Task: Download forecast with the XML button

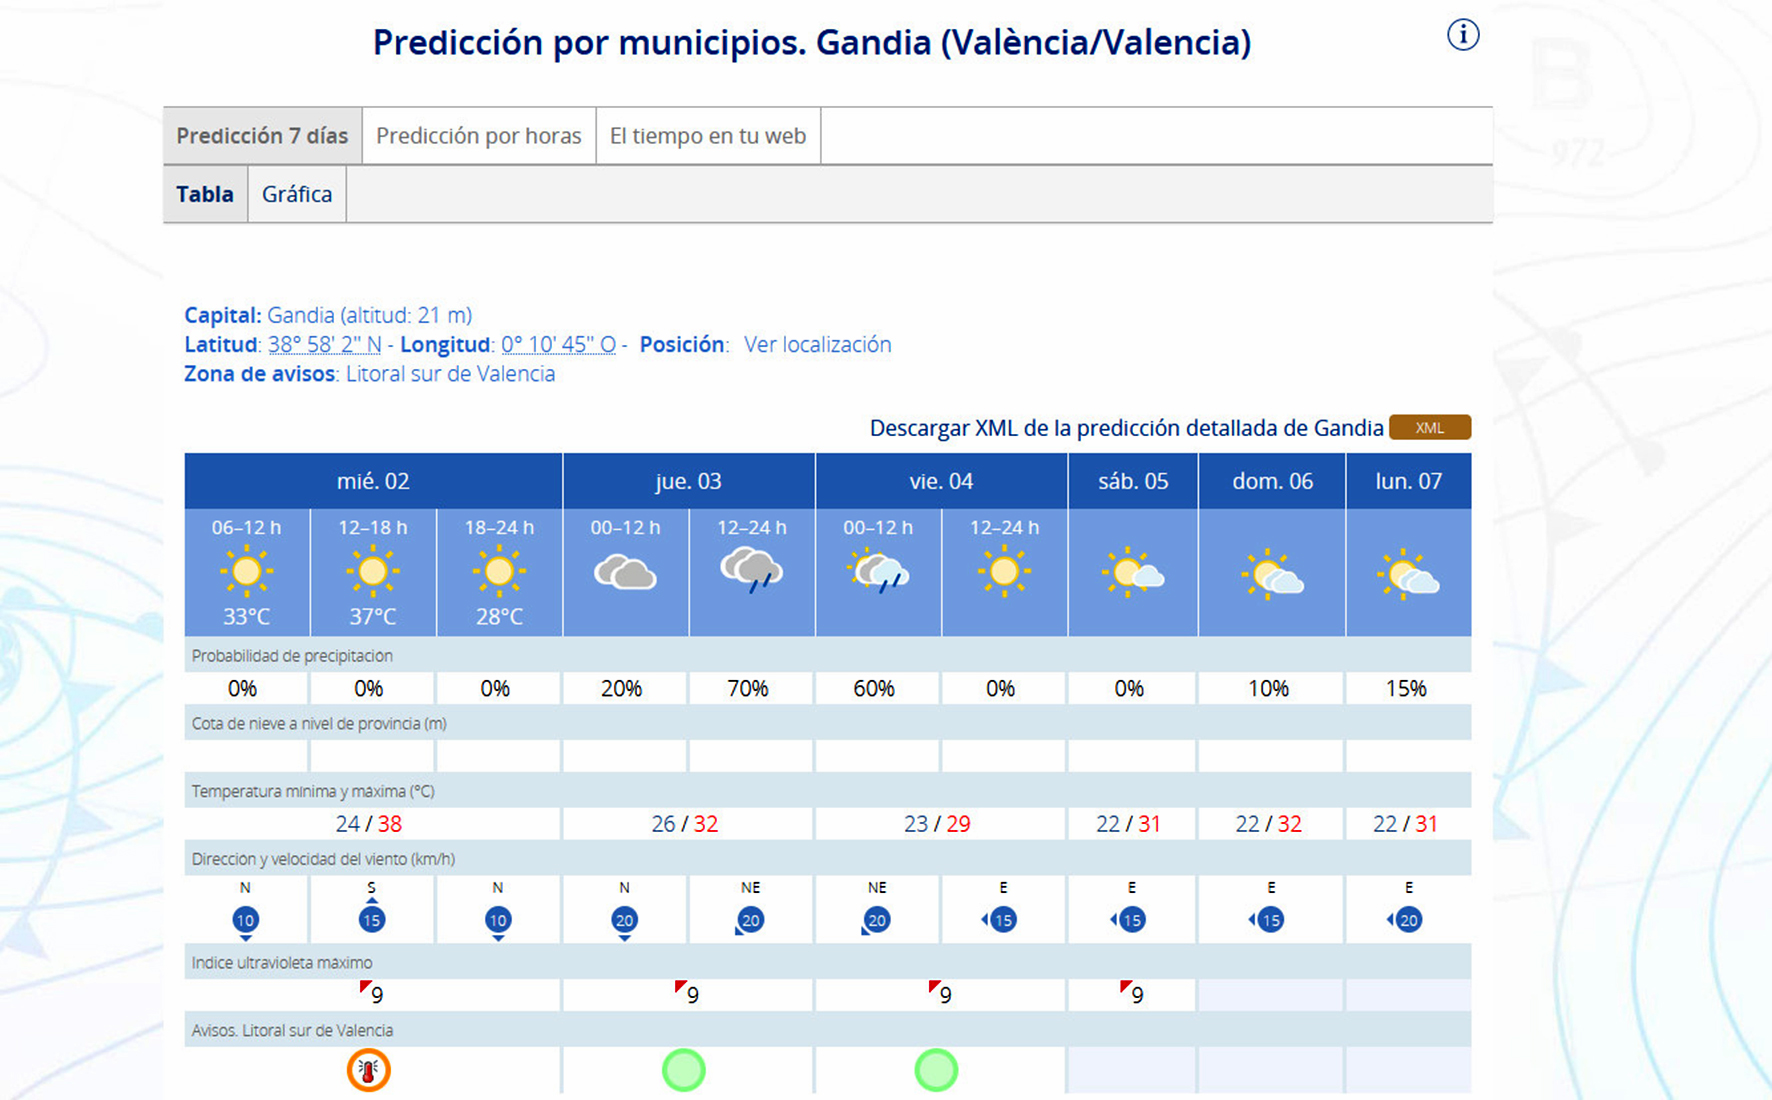Action: tap(1429, 428)
